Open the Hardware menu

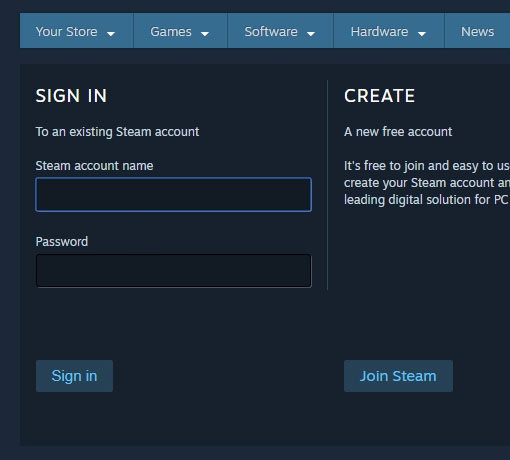(x=389, y=31)
